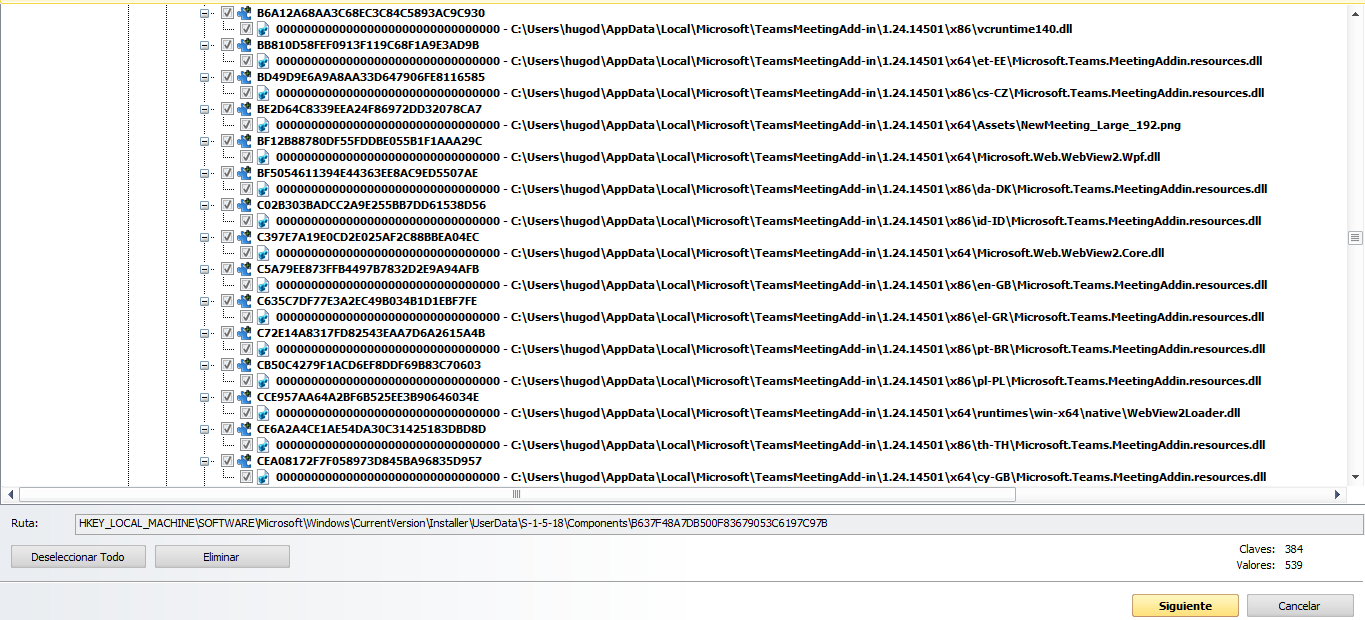
Task: Click file icon of the Microsoft.Web.WebView2.Wpf.dll value
Action: point(263,157)
